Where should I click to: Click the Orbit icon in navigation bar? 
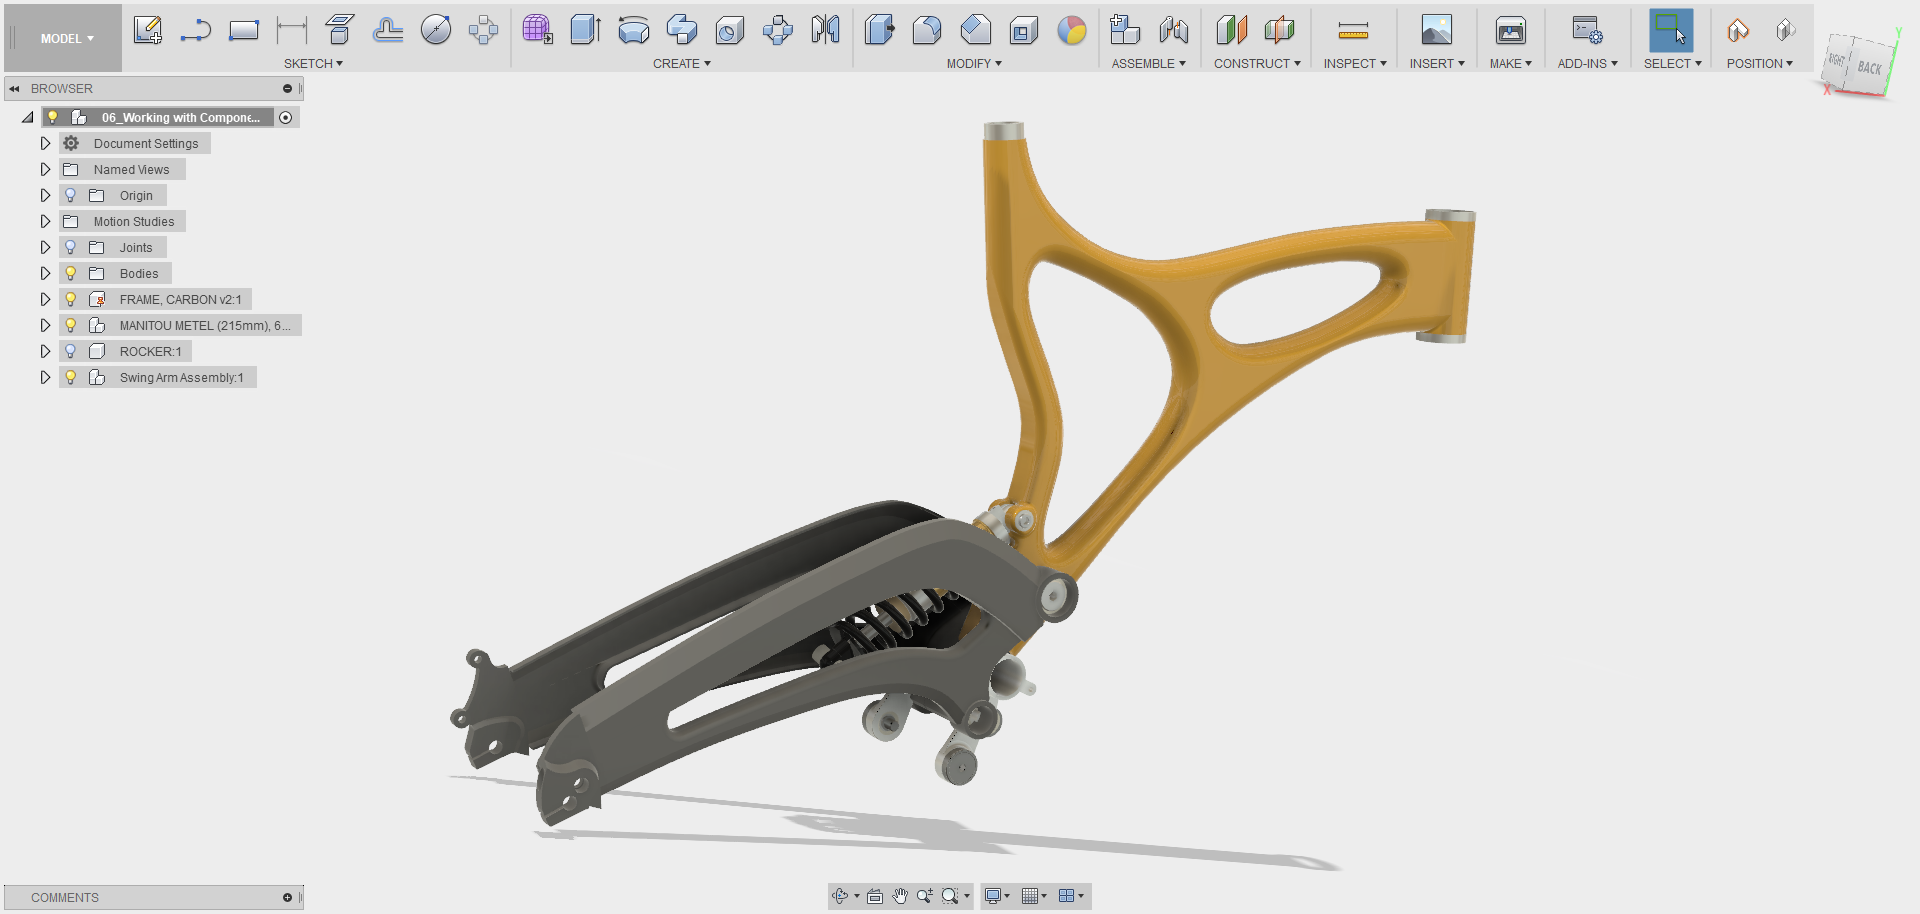pos(841,896)
